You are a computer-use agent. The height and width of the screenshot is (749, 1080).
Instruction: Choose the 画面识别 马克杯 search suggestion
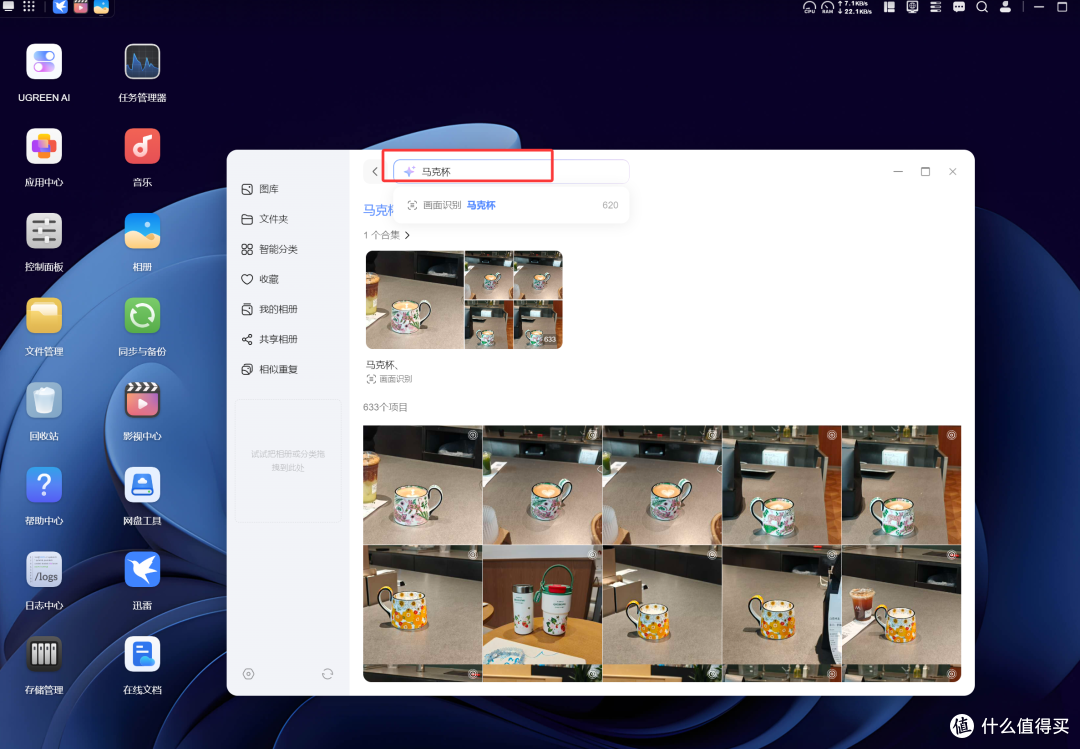coord(510,205)
